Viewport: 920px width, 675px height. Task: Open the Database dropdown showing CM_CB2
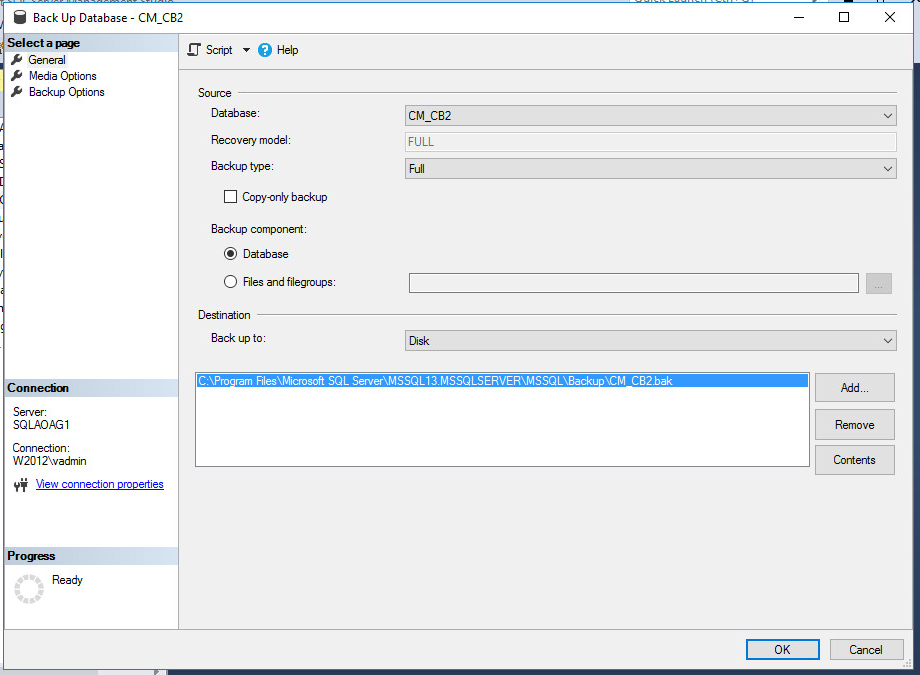(886, 115)
